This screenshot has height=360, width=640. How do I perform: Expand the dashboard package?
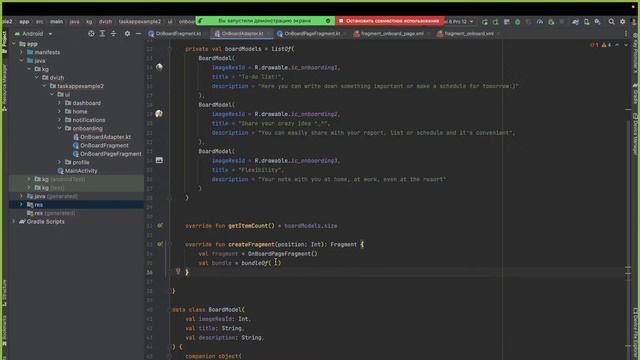(60, 103)
